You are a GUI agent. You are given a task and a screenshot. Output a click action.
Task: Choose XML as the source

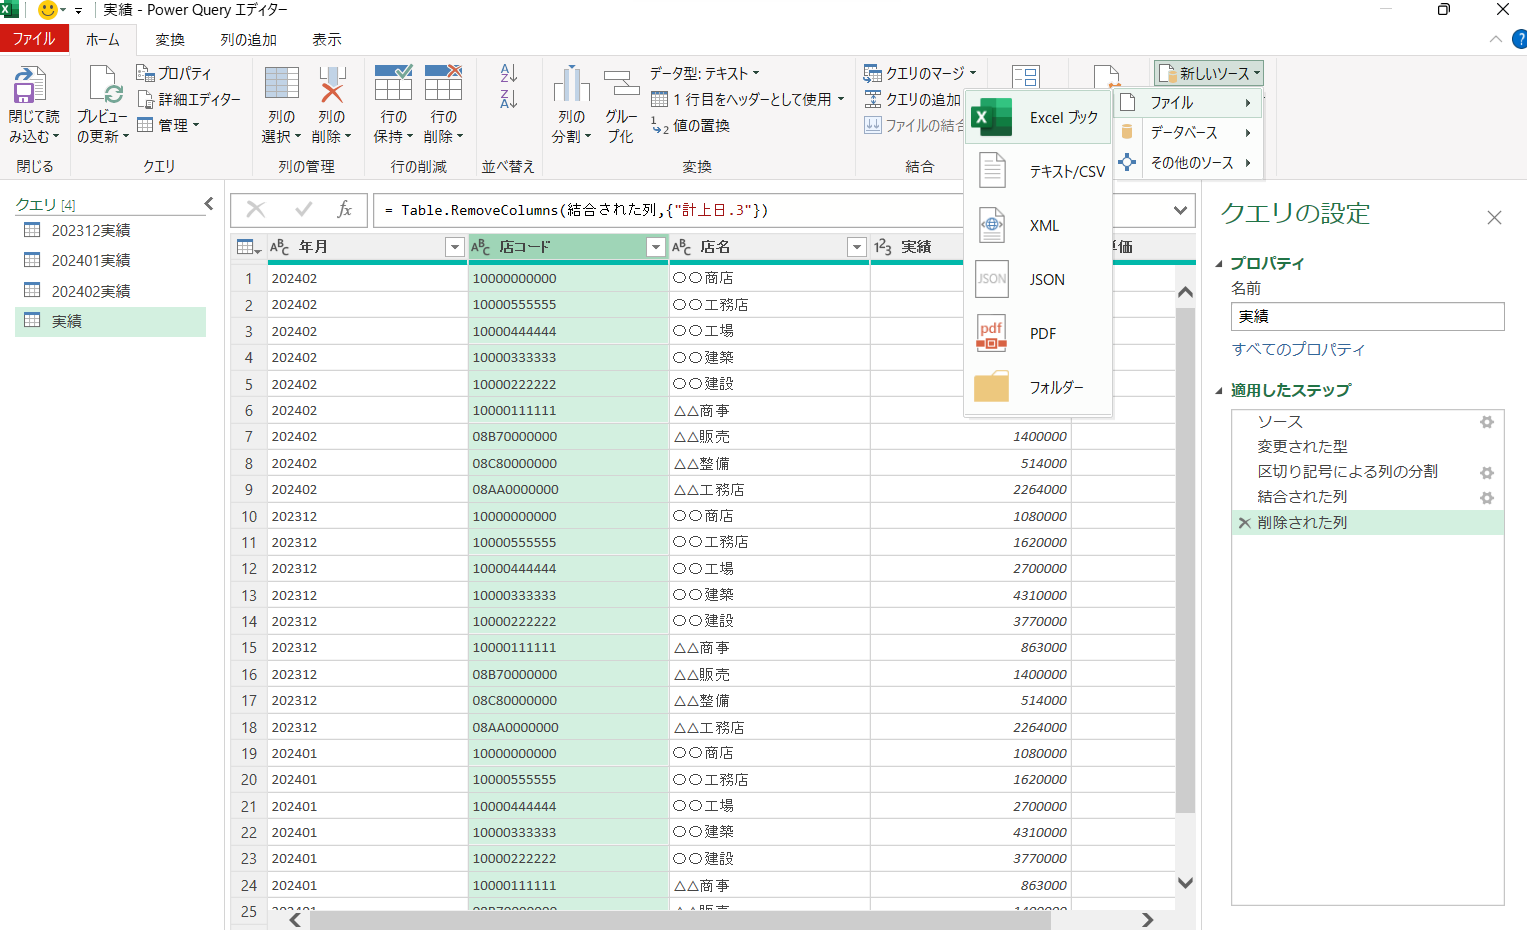1038,225
